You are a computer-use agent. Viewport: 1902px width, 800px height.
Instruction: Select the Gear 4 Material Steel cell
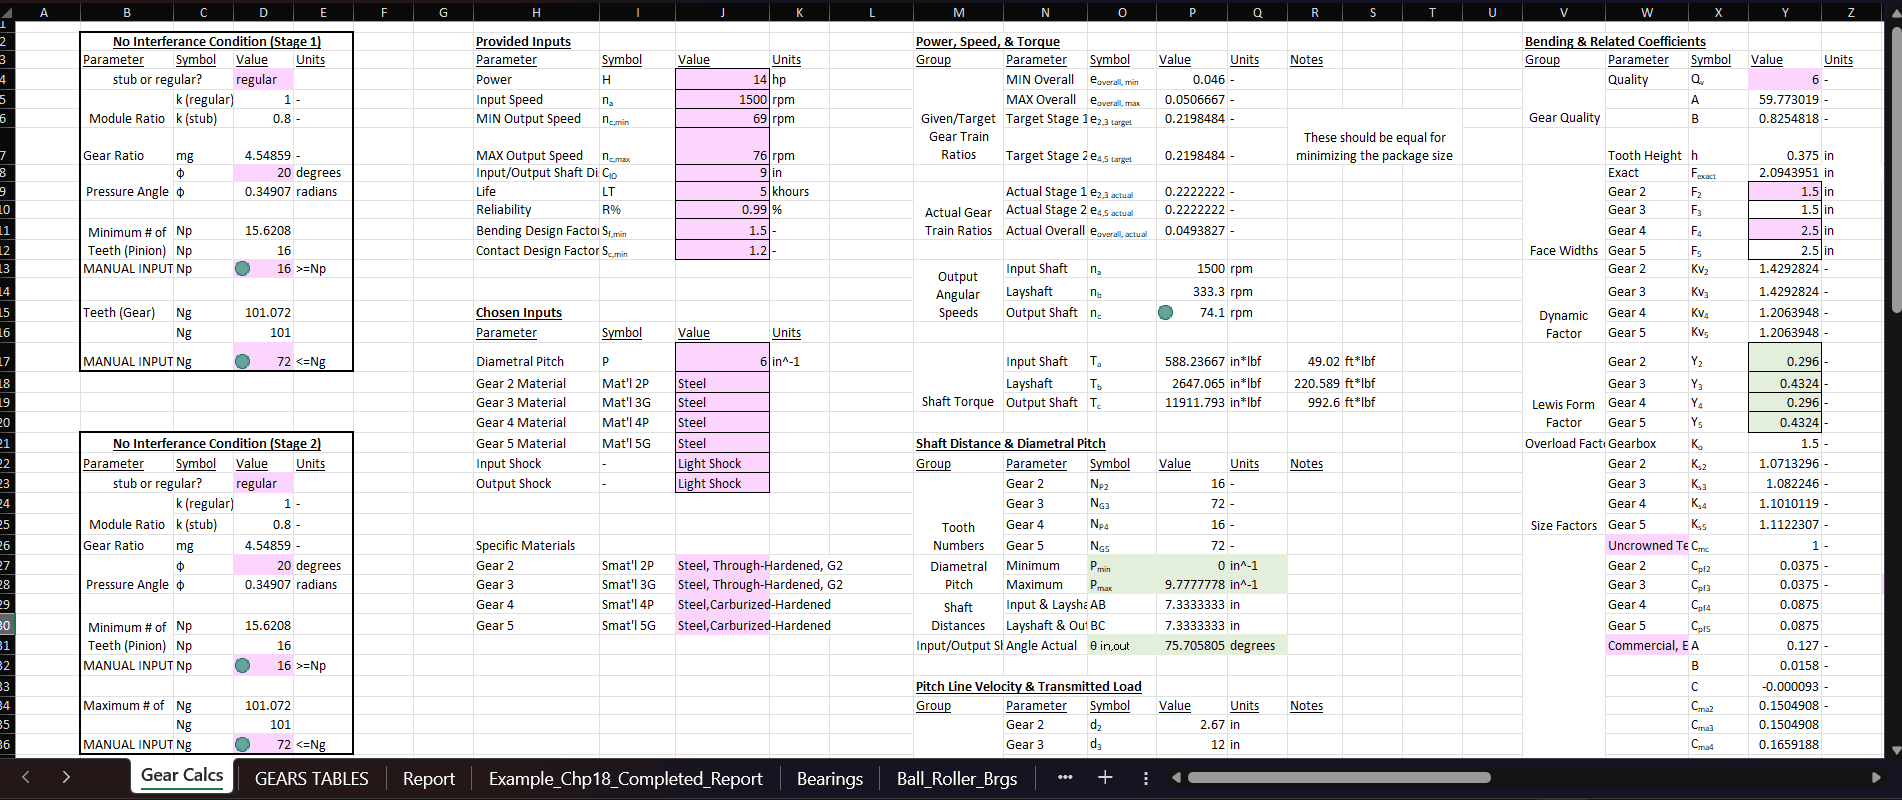point(722,423)
